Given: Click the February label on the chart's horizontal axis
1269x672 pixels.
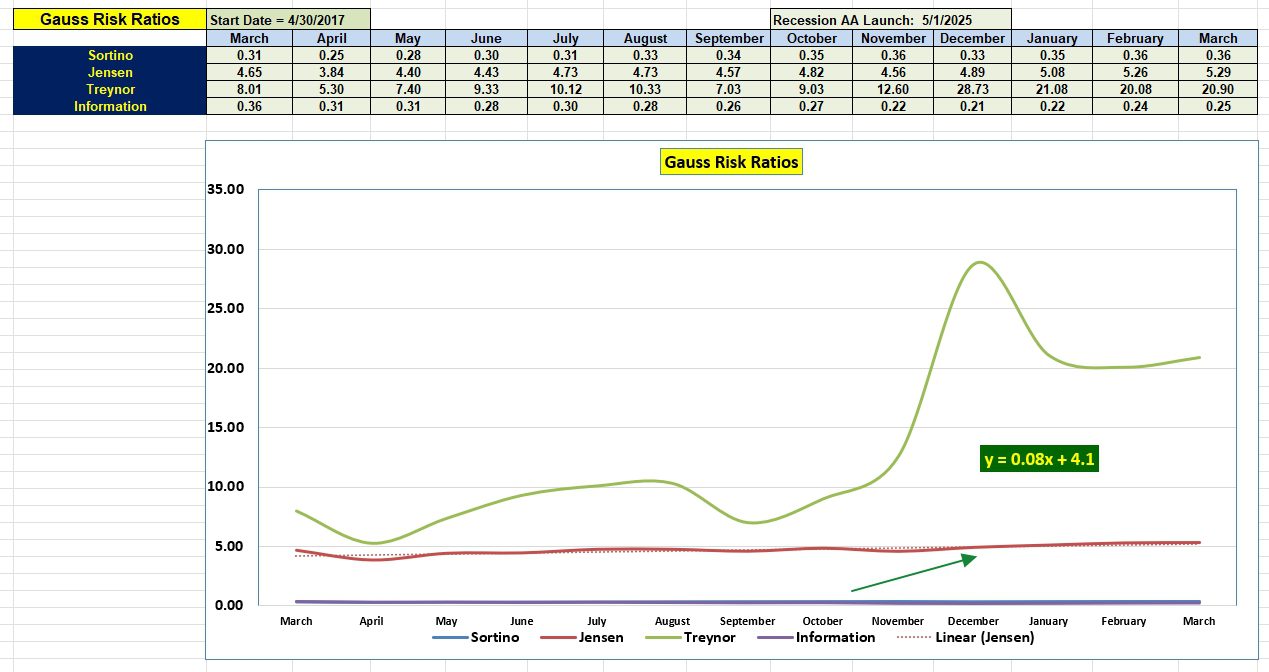Looking at the screenshot, I should [x=1124, y=621].
